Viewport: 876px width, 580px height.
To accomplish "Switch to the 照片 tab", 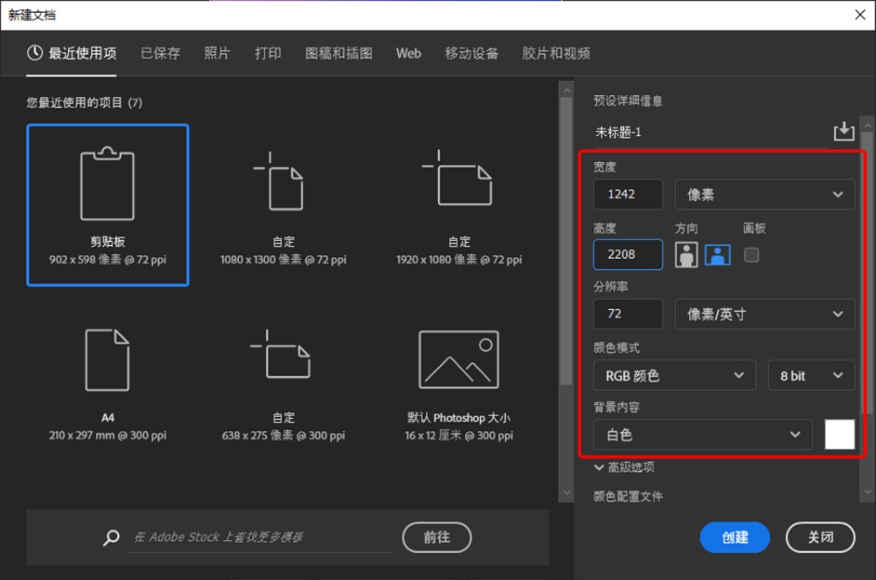I will (x=217, y=53).
